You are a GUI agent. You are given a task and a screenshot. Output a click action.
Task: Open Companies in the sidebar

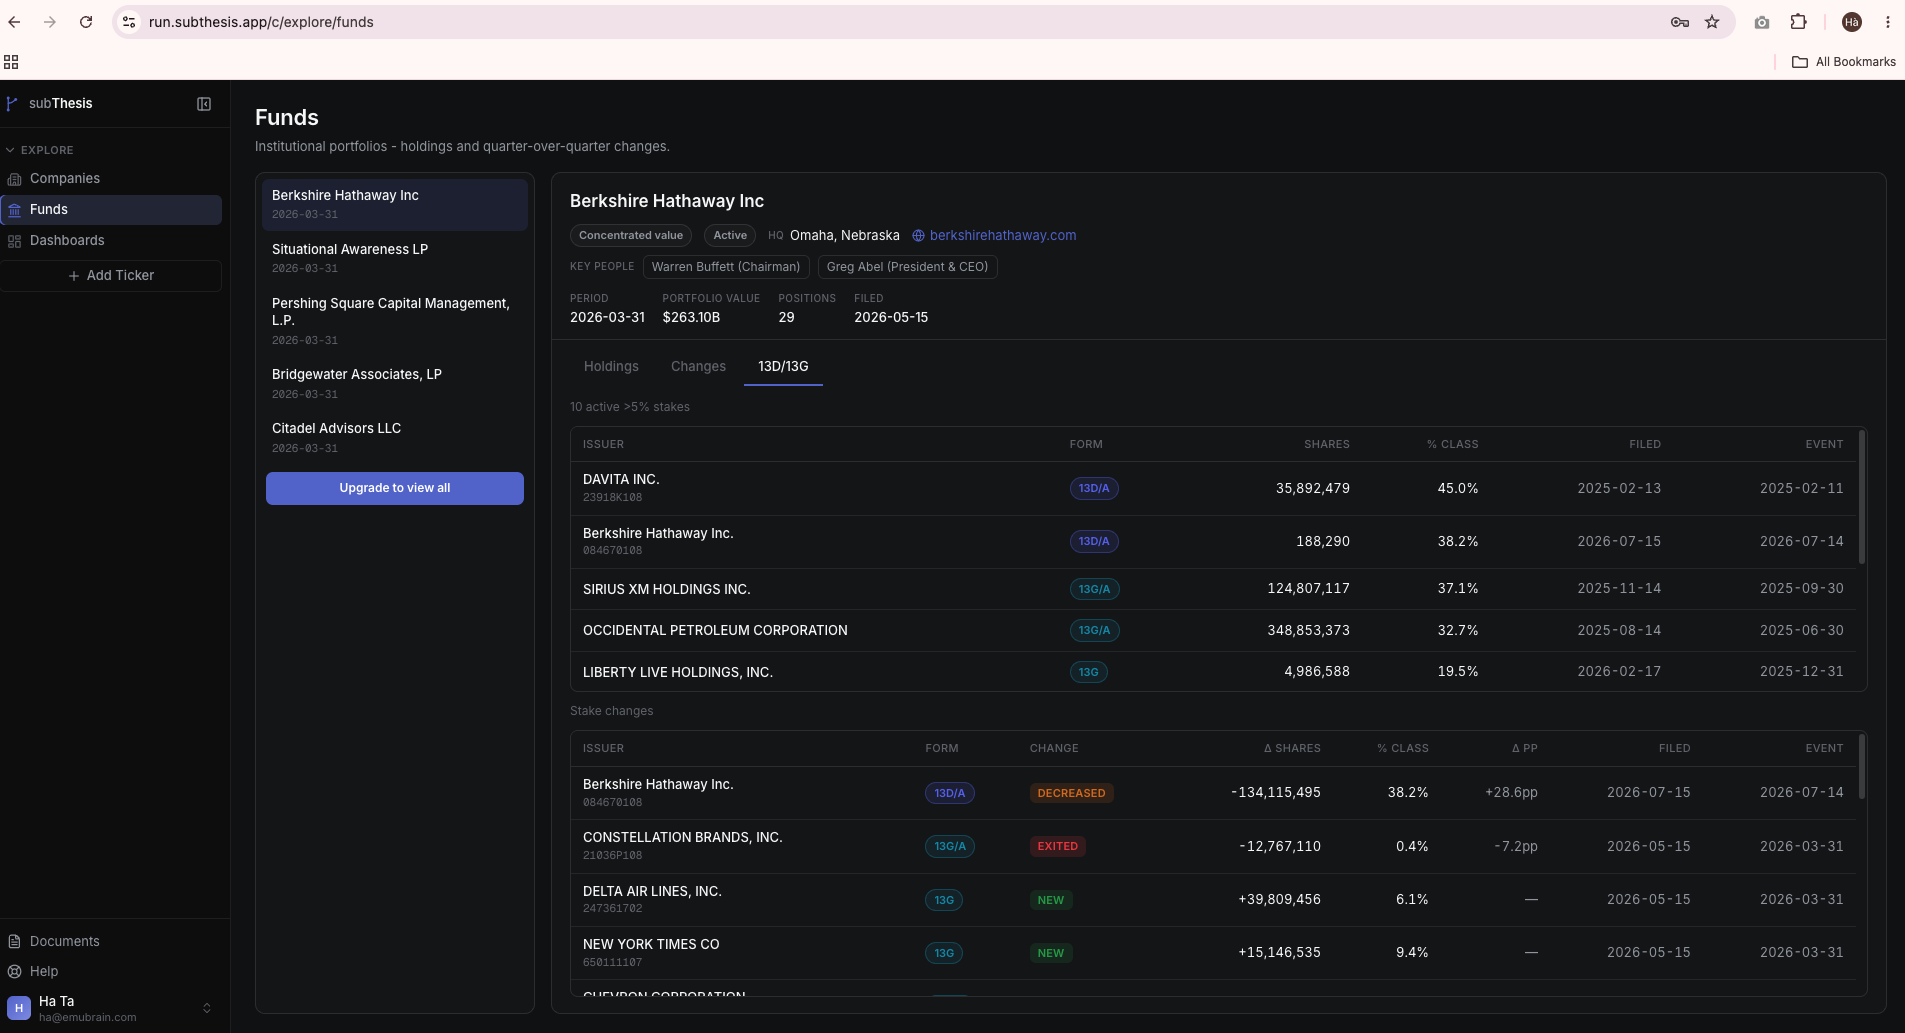(111, 179)
